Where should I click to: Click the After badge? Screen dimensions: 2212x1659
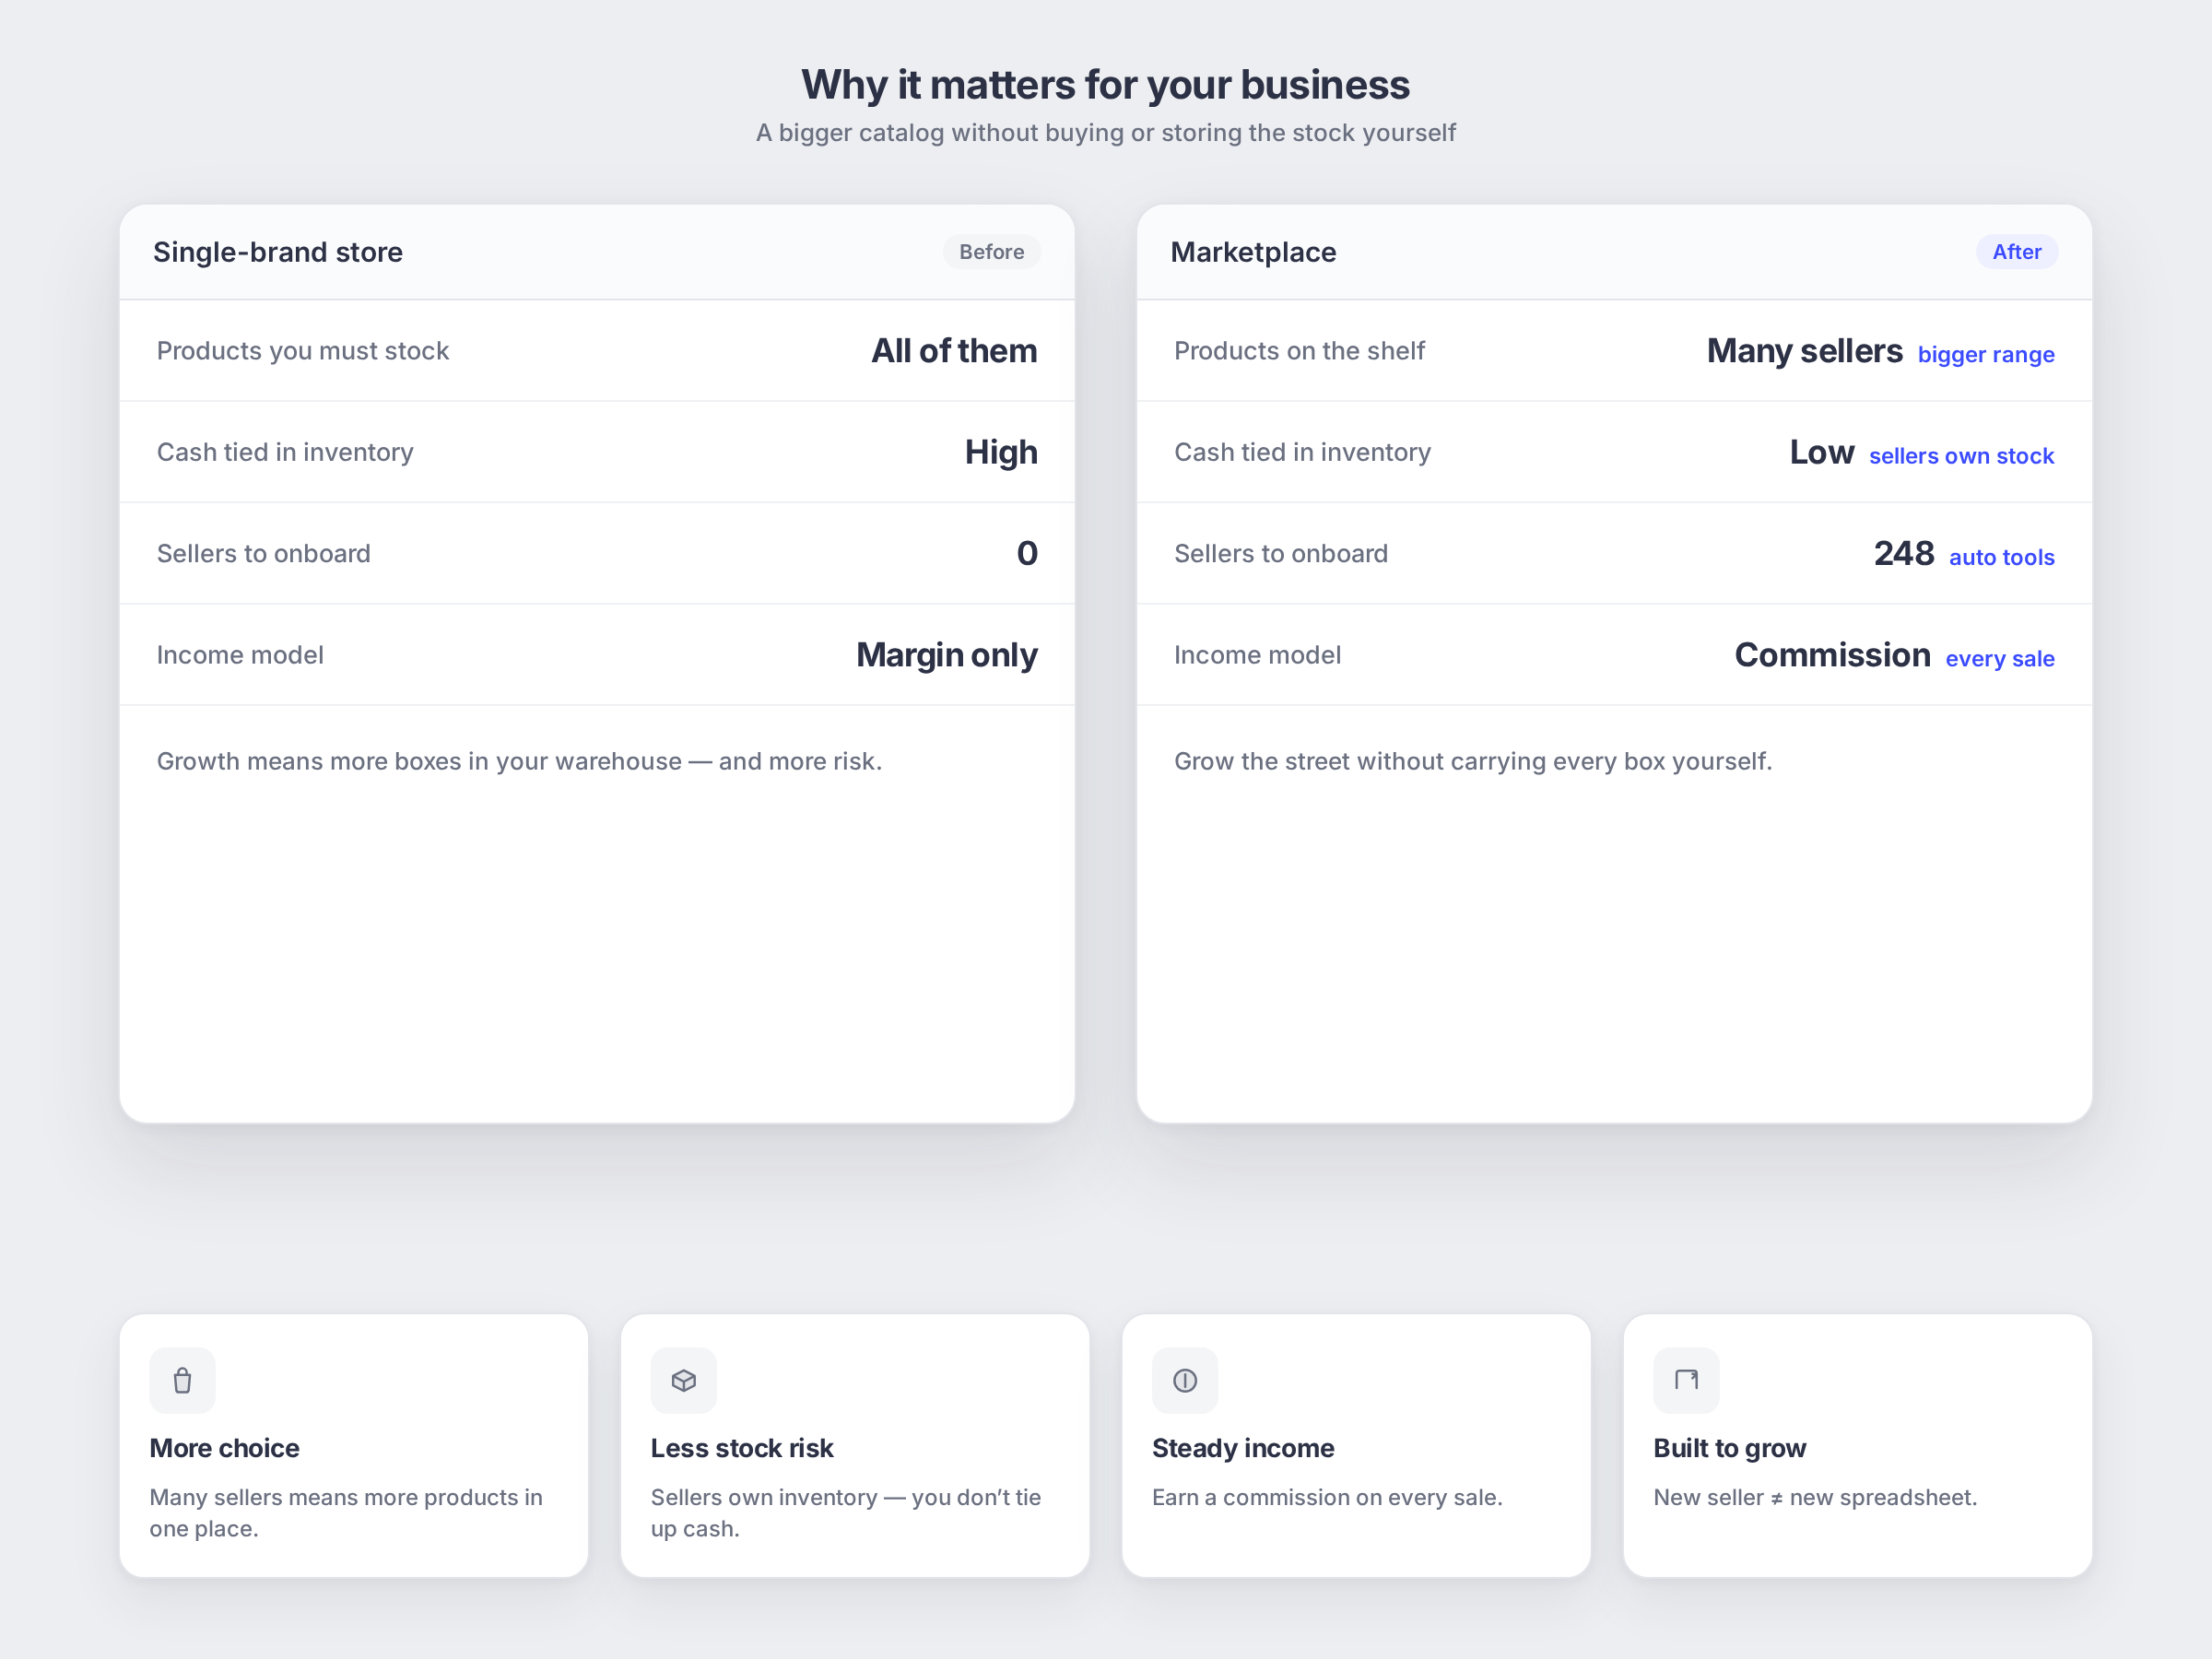2016,252
